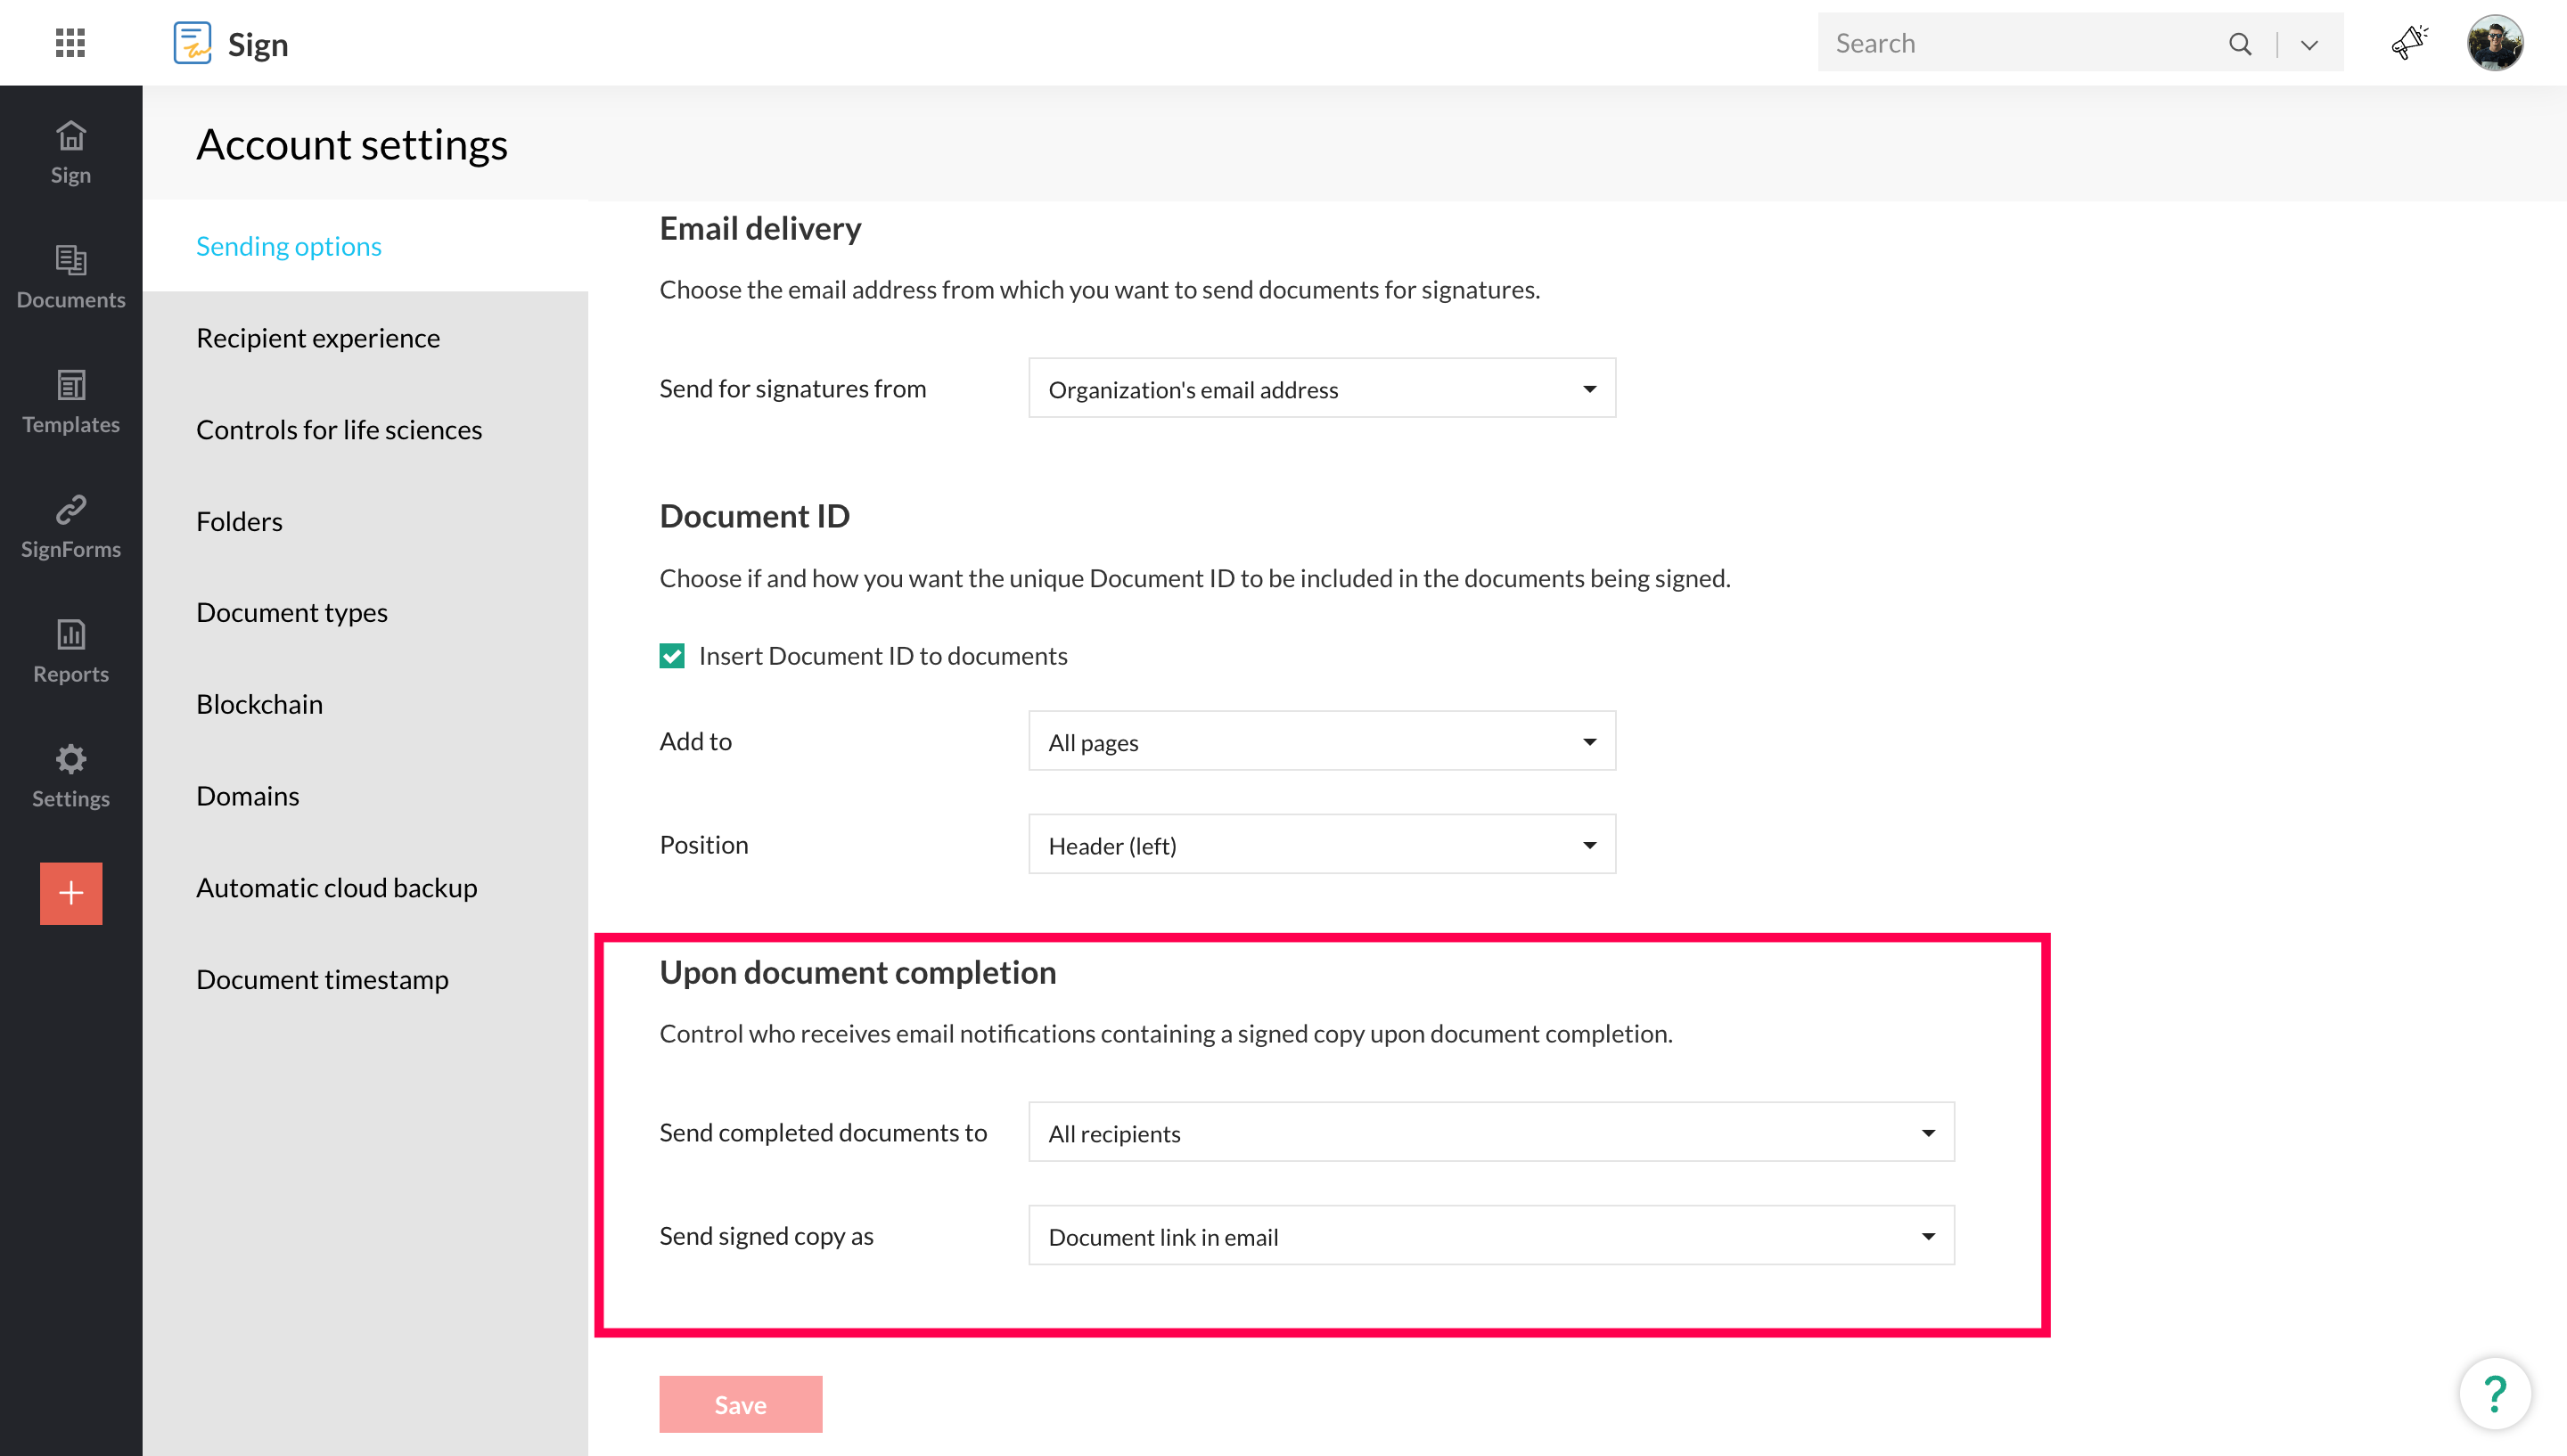Click the Save button
The image size is (2567, 1456).
[740, 1404]
